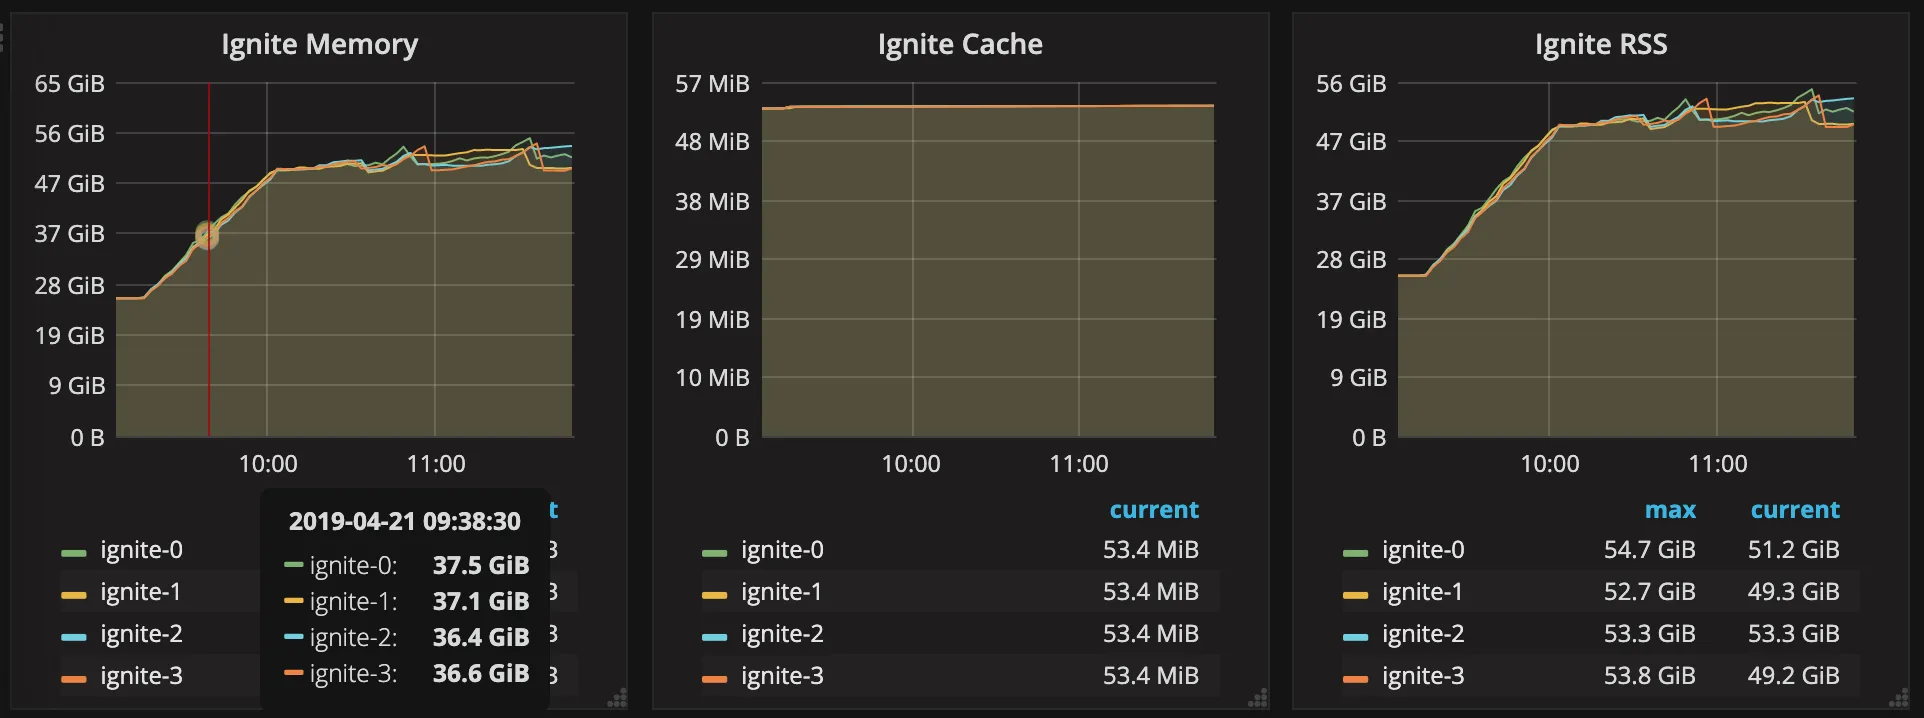
Task: Click ignite-3 orange swatch in RSS legend
Action: (x=1355, y=678)
